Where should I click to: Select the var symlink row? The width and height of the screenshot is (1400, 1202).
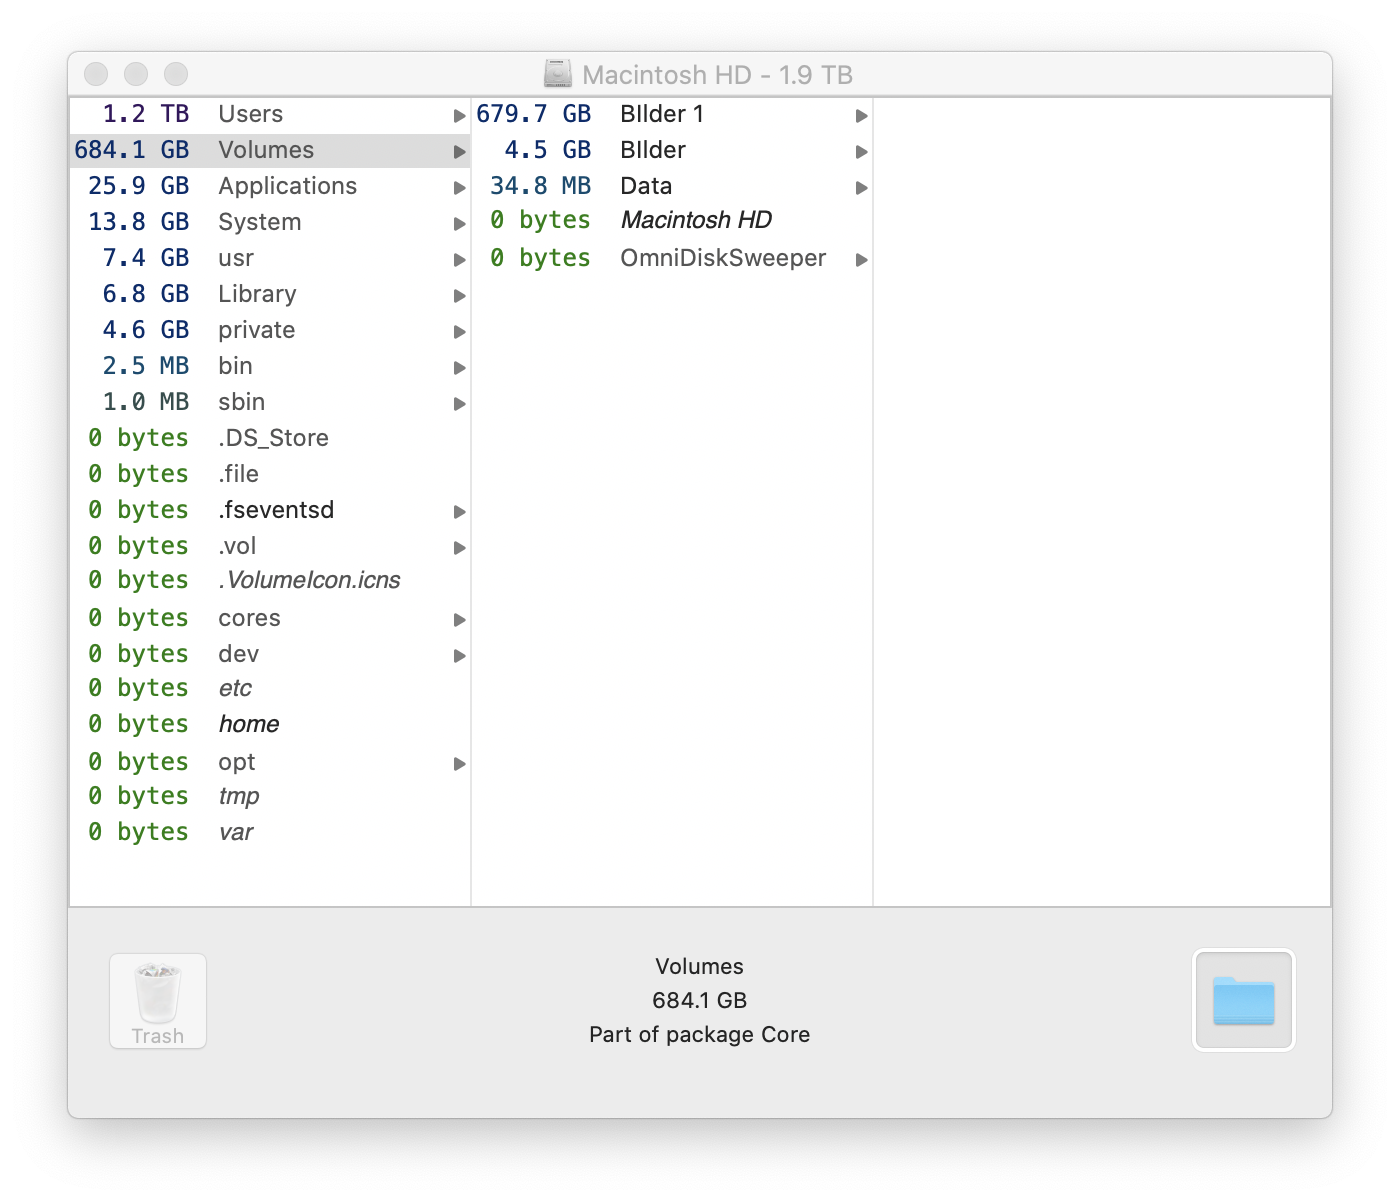point(270,832)
